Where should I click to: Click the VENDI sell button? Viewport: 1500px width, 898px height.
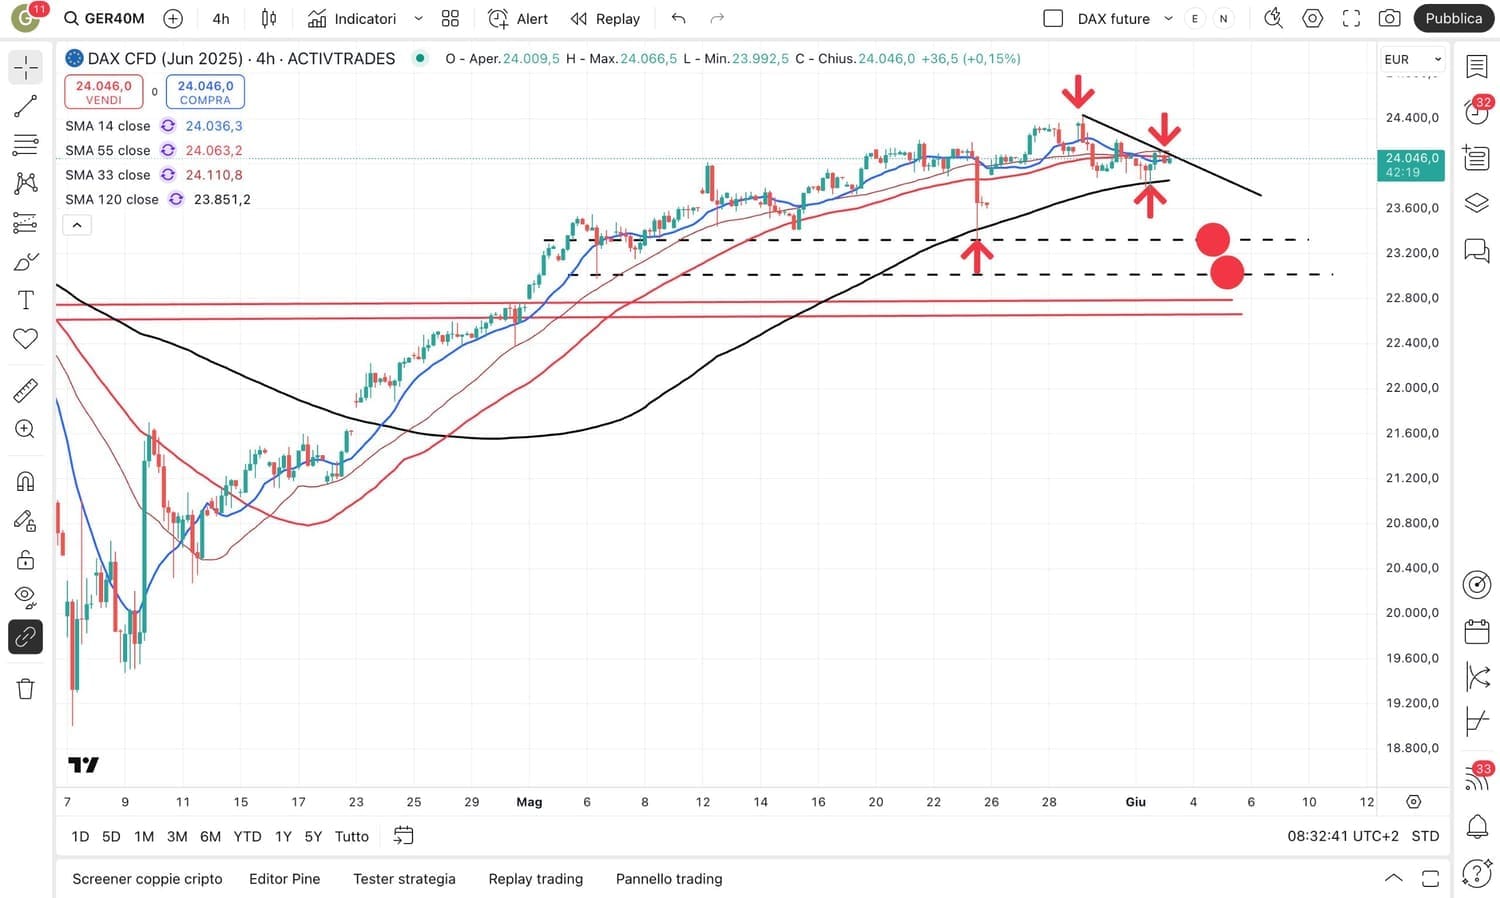point(104,92)
